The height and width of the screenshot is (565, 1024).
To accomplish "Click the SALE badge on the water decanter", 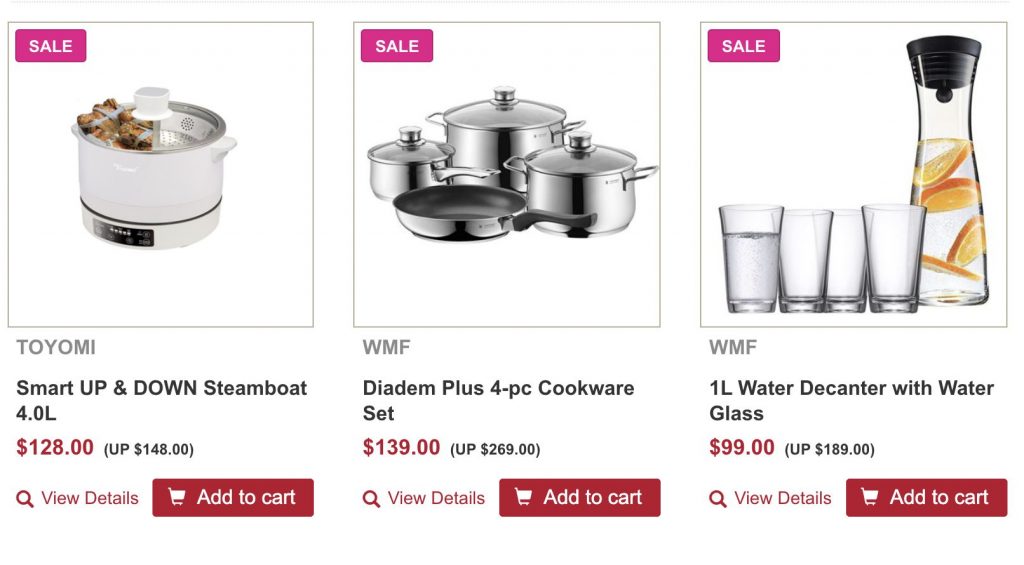I will [743, 46].
